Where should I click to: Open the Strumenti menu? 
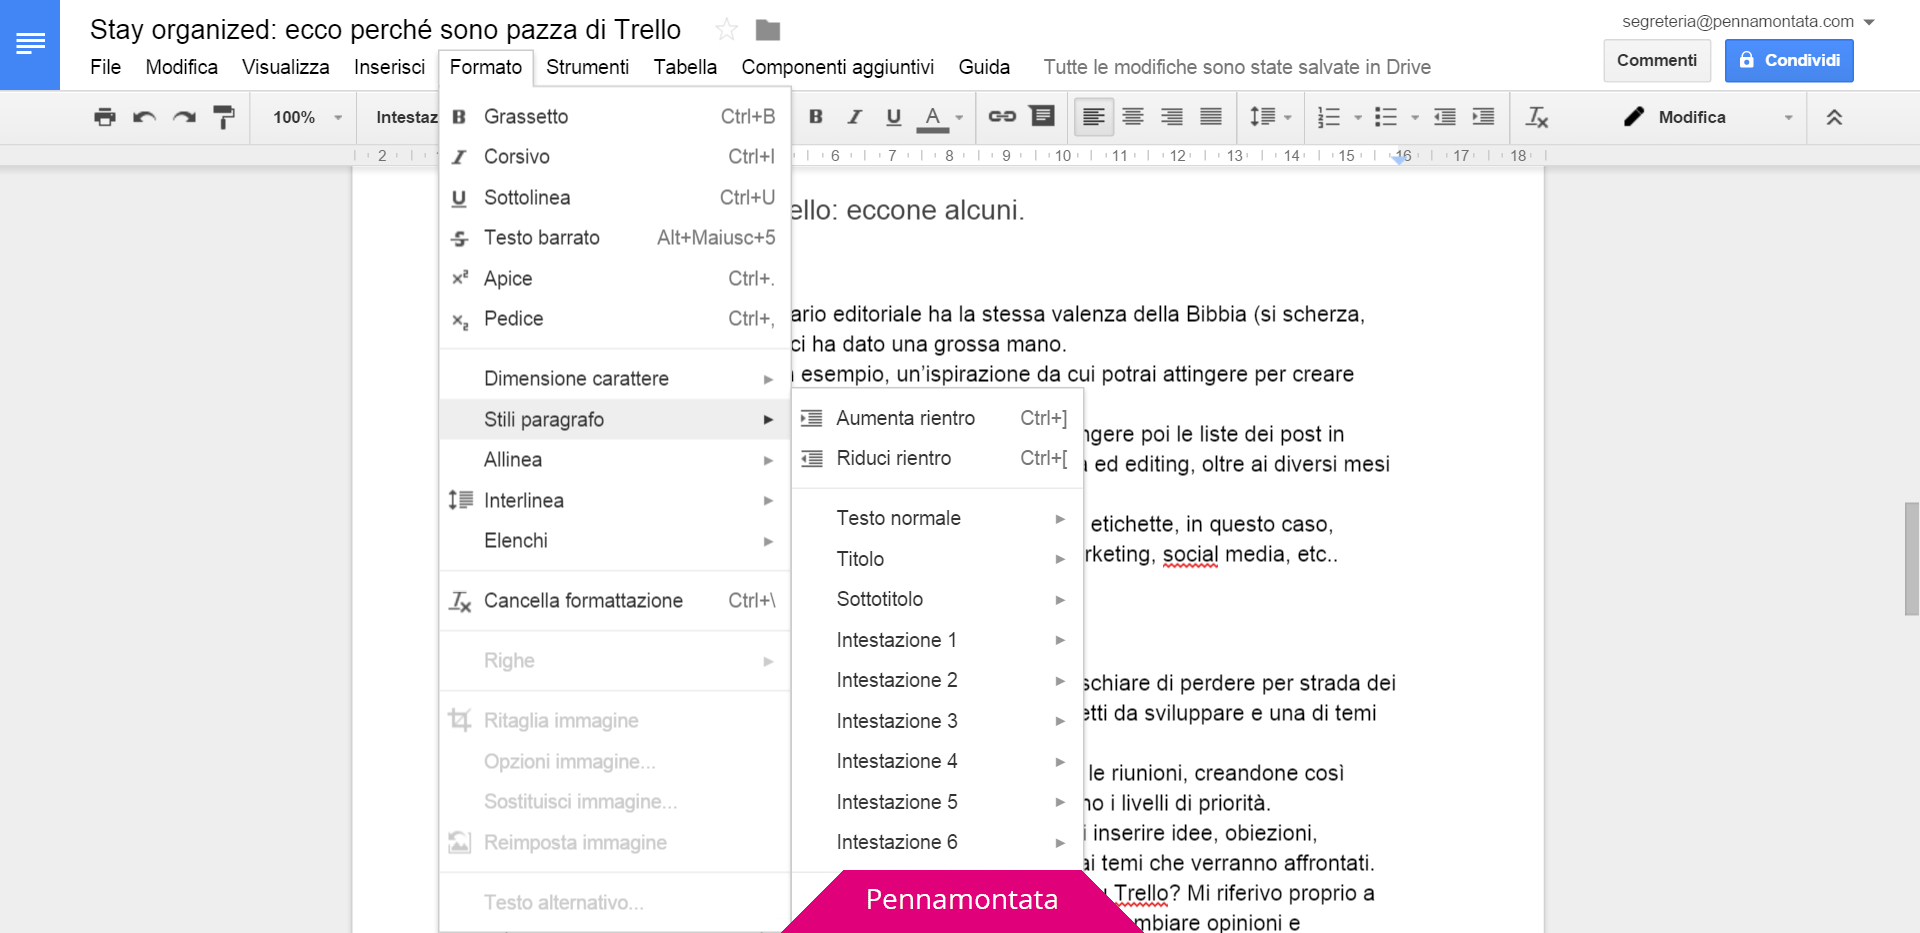pos(588,67)
